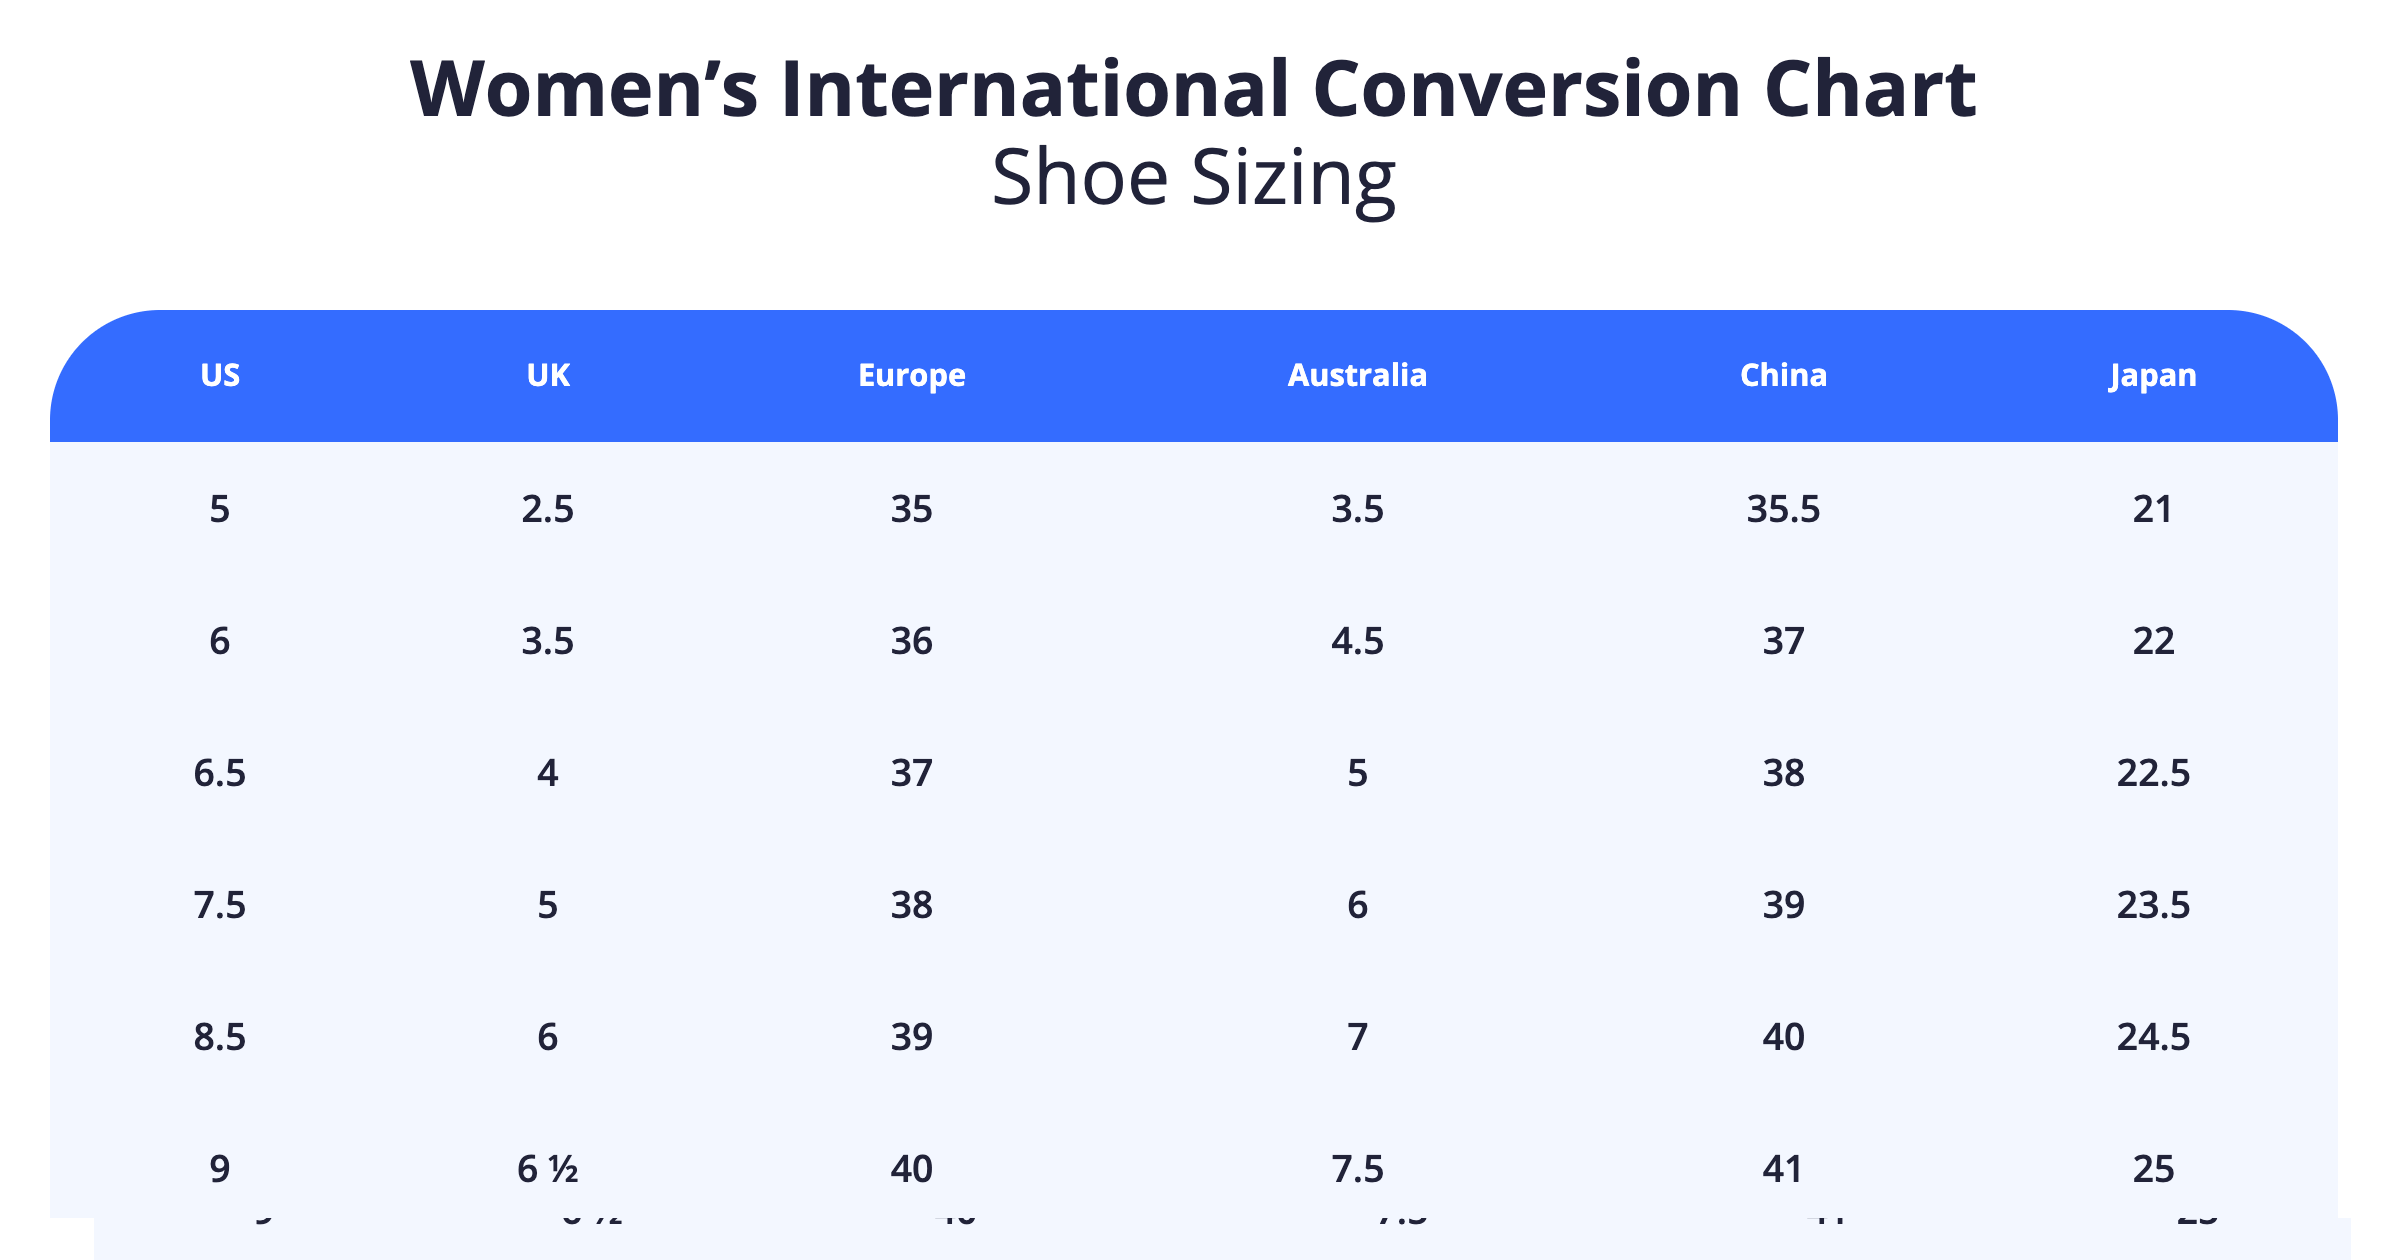
Task: Click the Australia size 4.5 cell
Action: [1357, 641]
